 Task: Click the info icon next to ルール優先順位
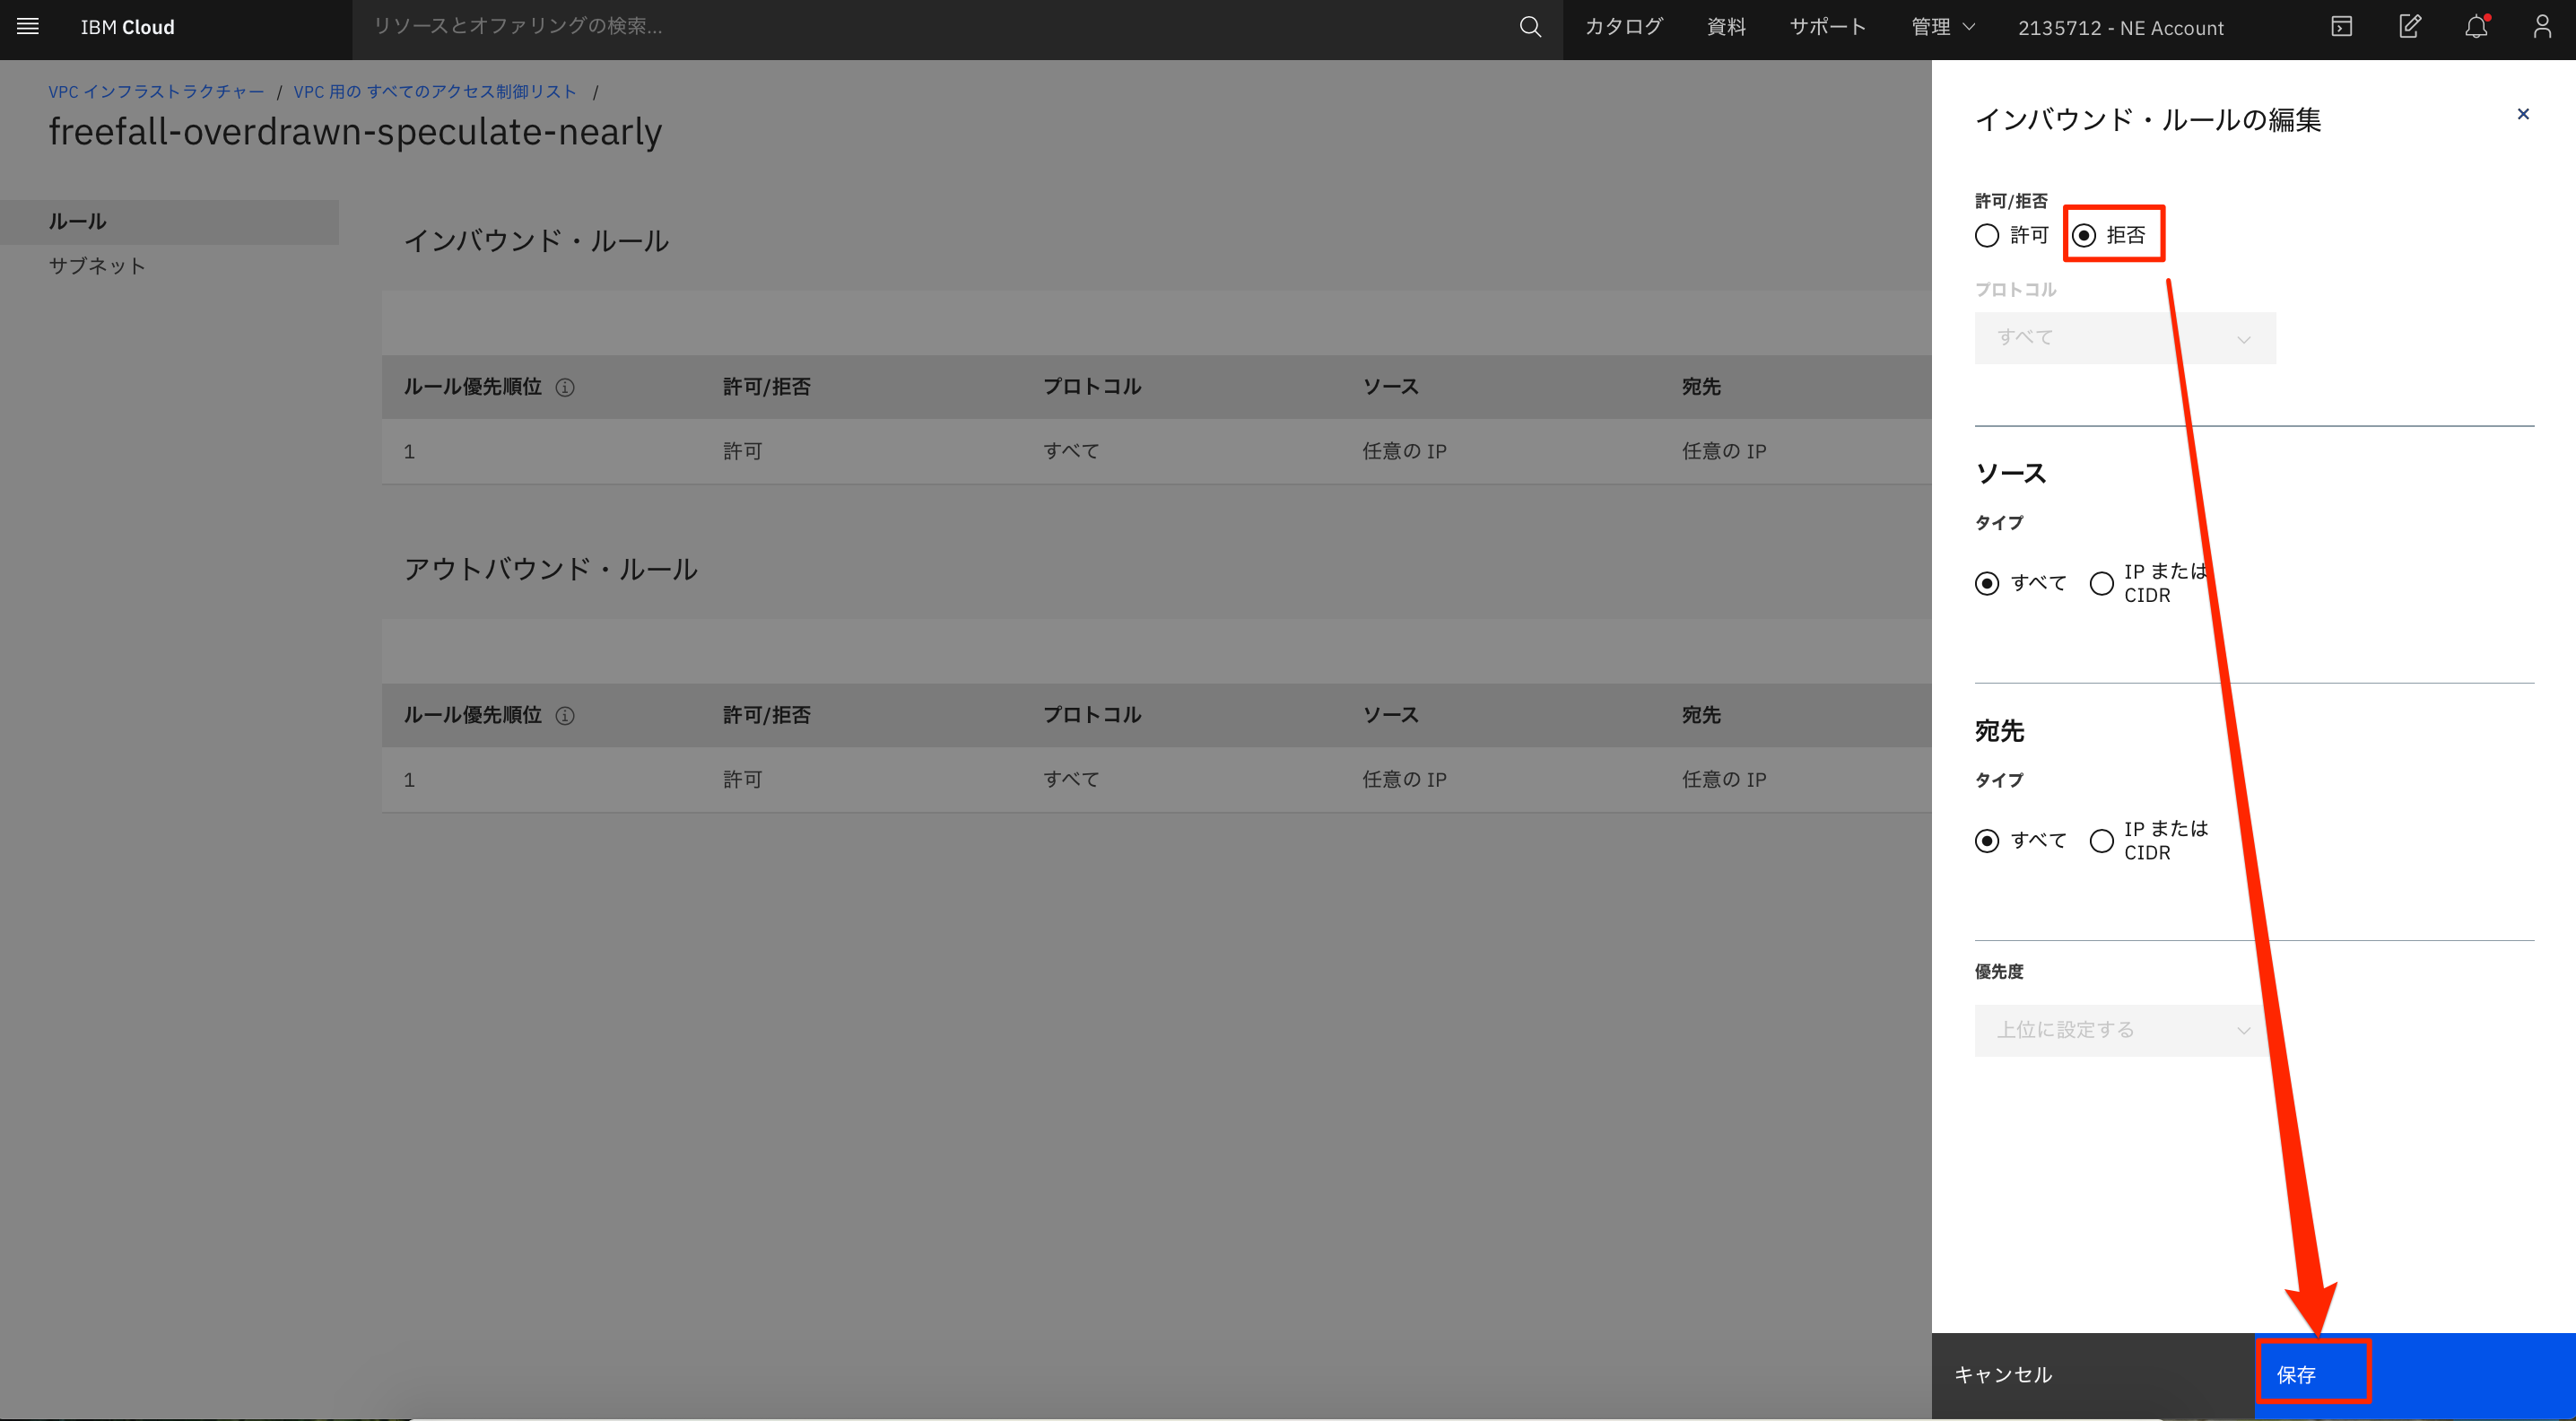tap(566, 387)
